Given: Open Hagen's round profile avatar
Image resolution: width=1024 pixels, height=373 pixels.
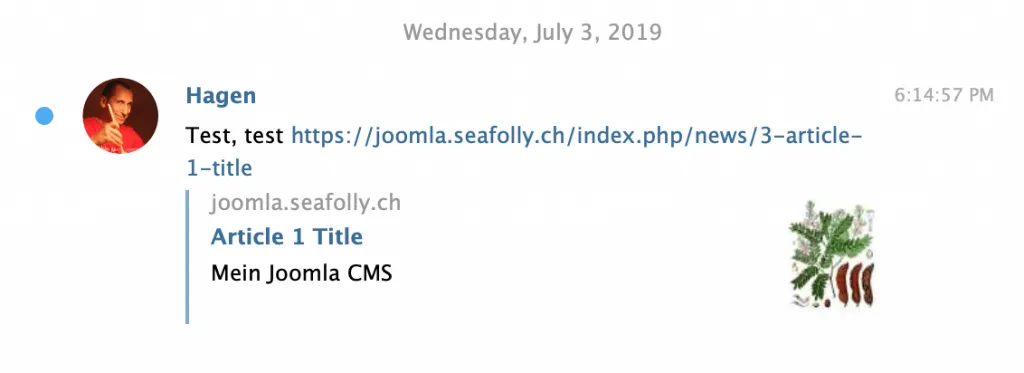Looking at the screenshot, I should click(120, 116).
